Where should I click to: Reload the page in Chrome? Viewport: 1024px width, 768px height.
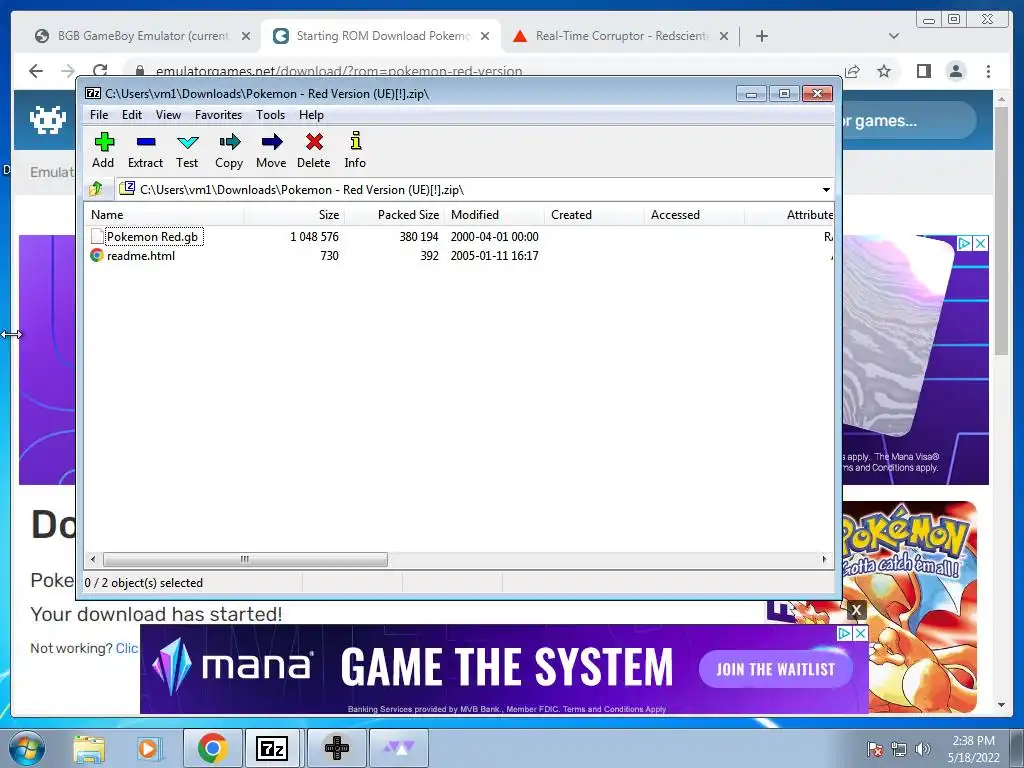(100, 71)
